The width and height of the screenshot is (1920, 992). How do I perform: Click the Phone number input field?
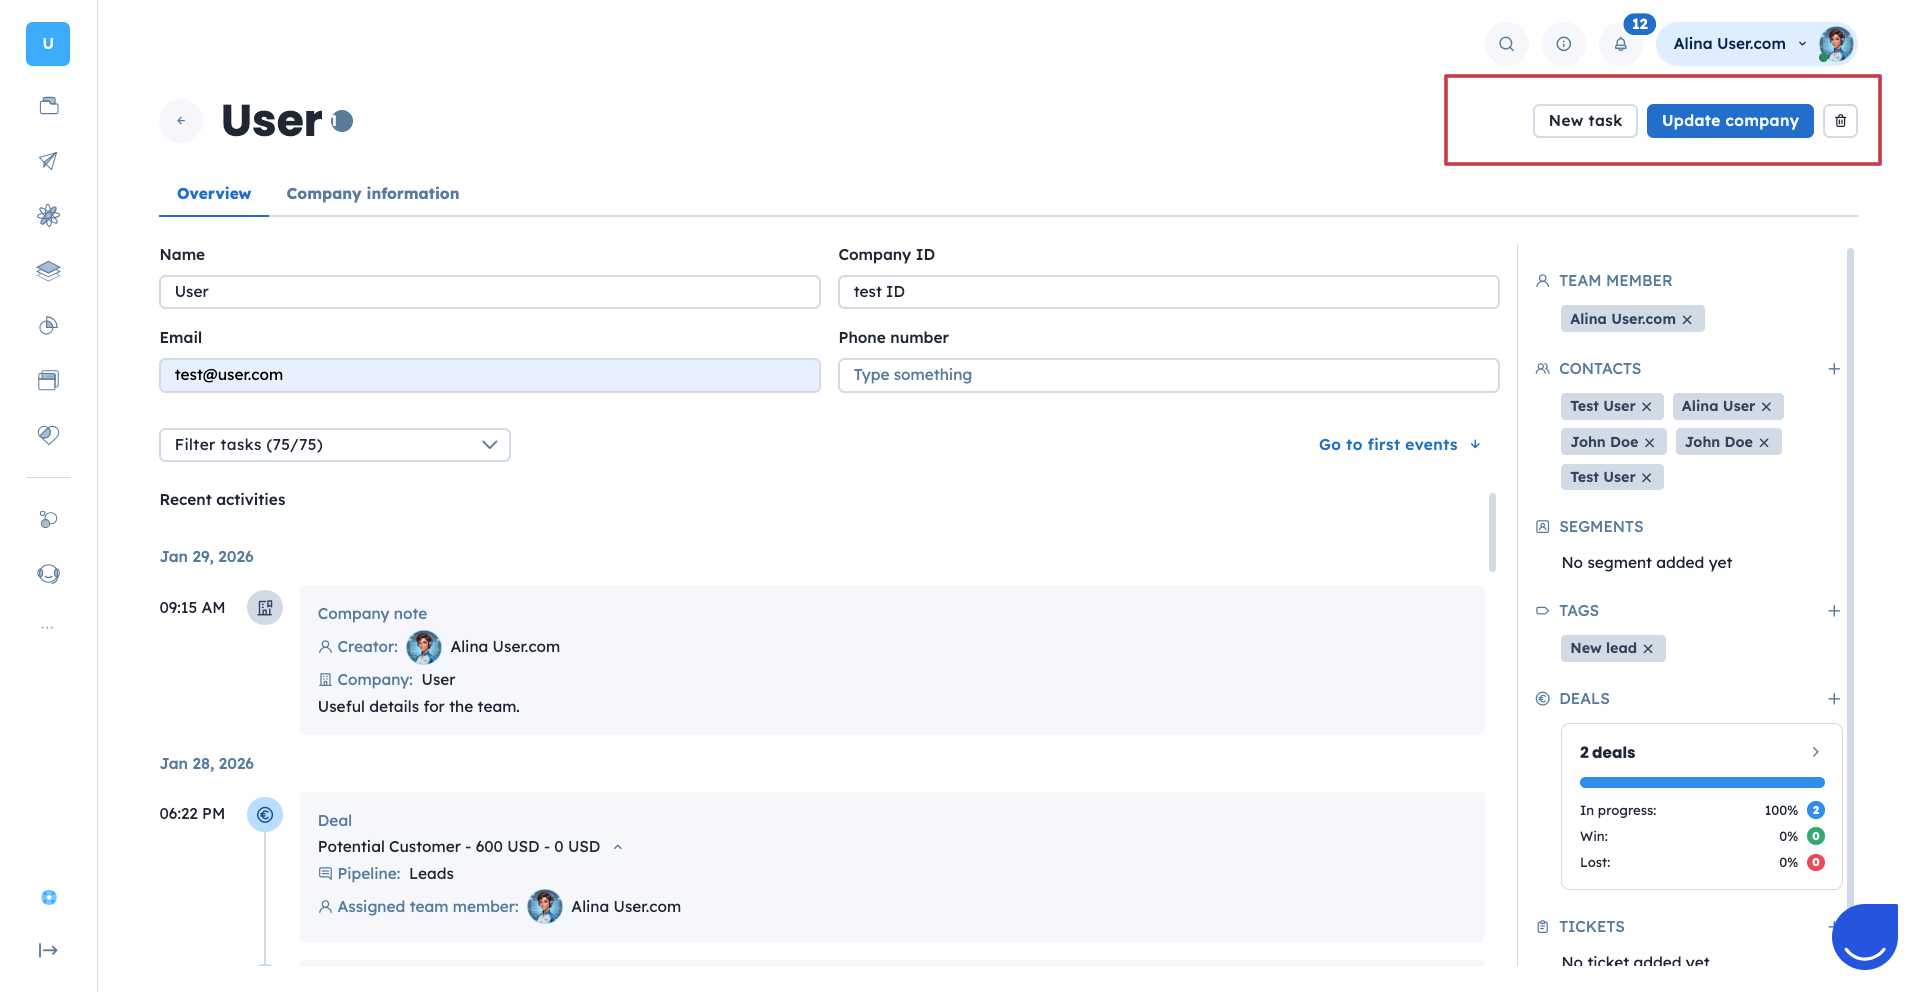pyautogui.click(x=1168, y=375)
